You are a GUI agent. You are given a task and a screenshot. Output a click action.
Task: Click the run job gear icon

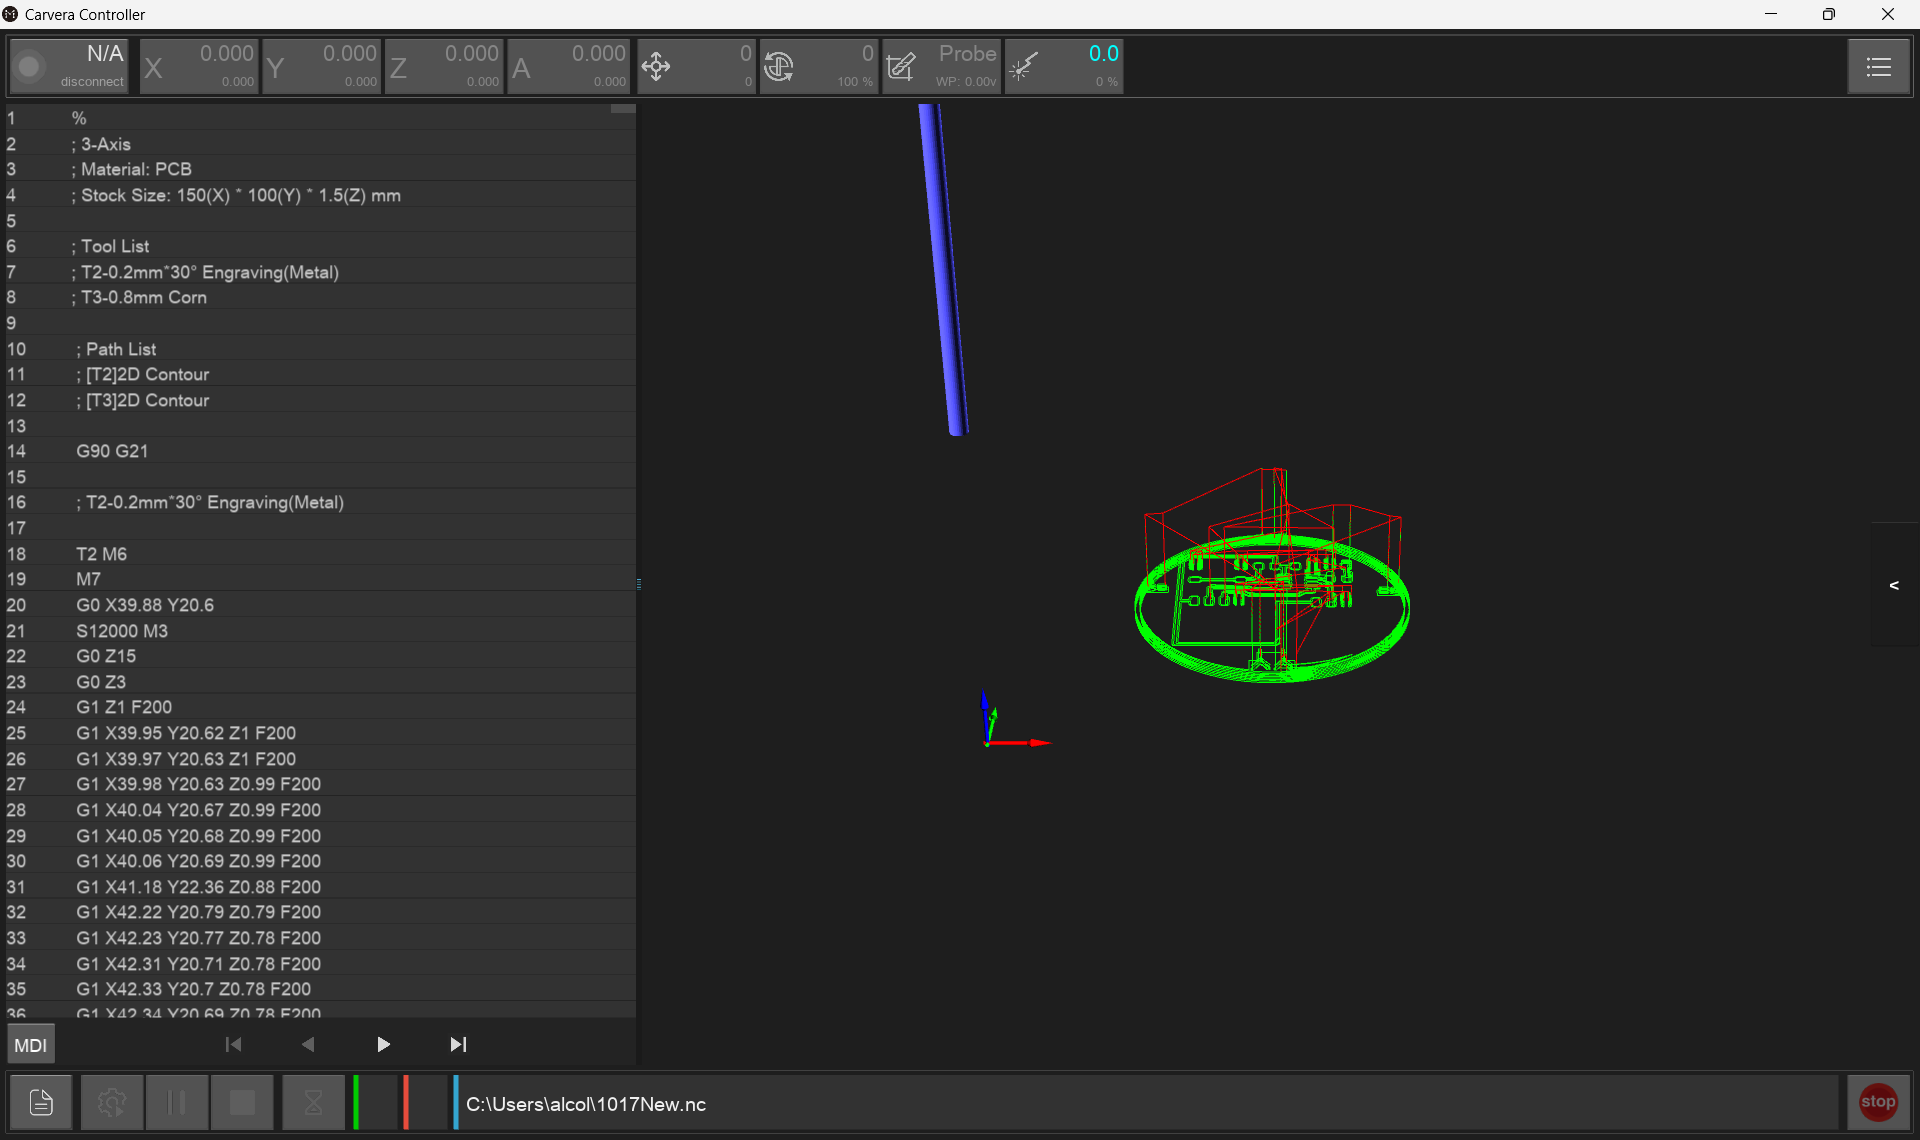(111, 1102)
